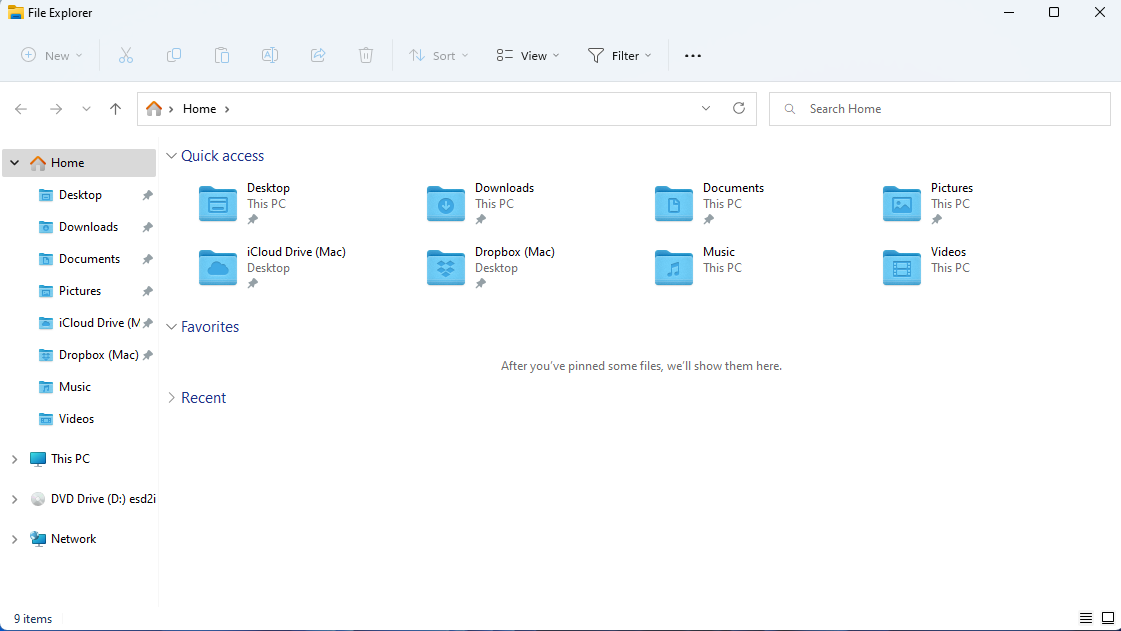This screenshot has height=631, width=1121.
Task: Click the Paste icon in the toolbar
Action: 222,55
